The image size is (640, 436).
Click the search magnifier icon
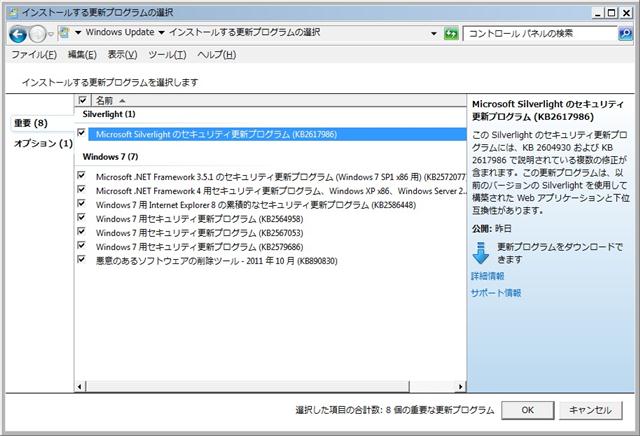[x=625, y=33]
